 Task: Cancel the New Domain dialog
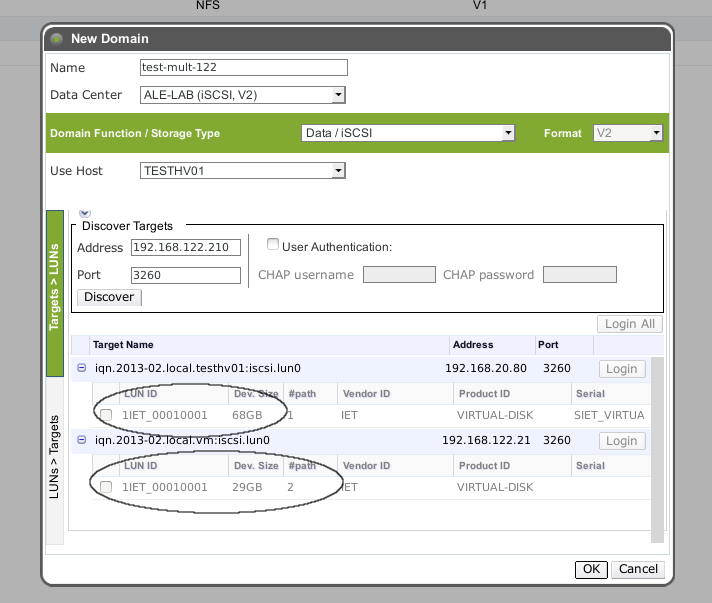(637, 569)
